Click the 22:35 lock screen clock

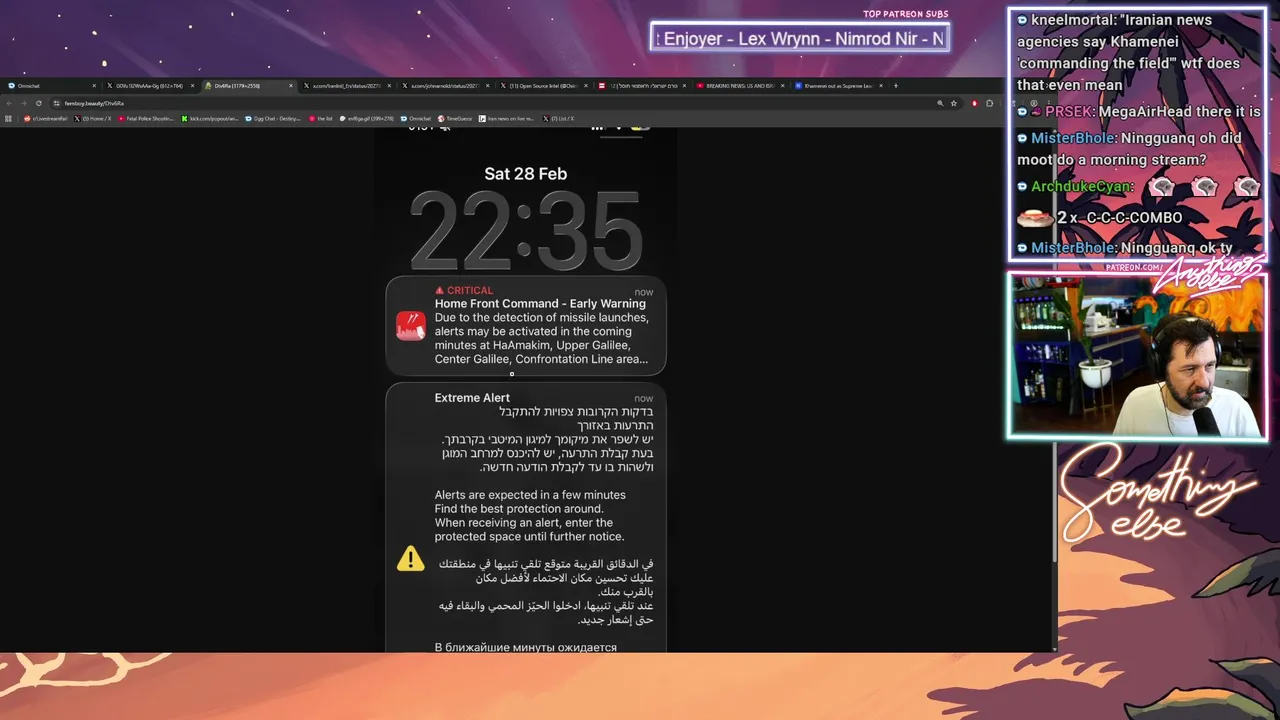[526, 232]
